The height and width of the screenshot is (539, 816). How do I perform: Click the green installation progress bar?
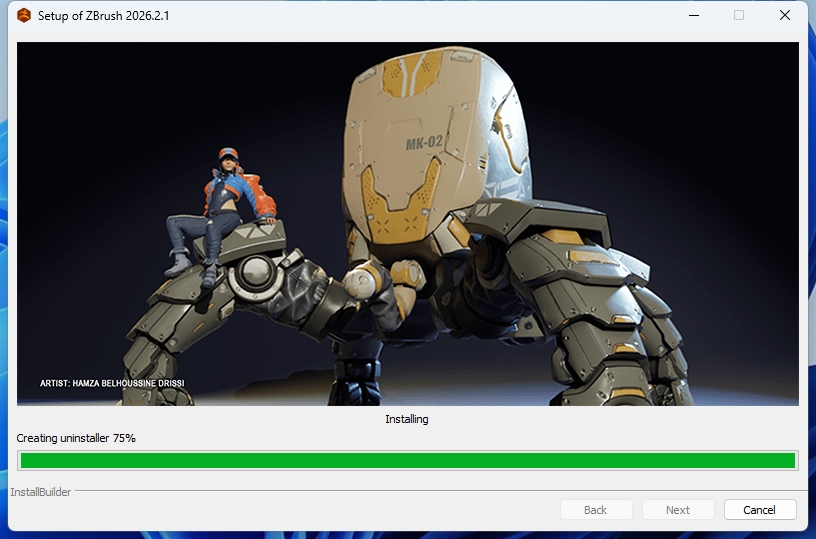(407, 460)
